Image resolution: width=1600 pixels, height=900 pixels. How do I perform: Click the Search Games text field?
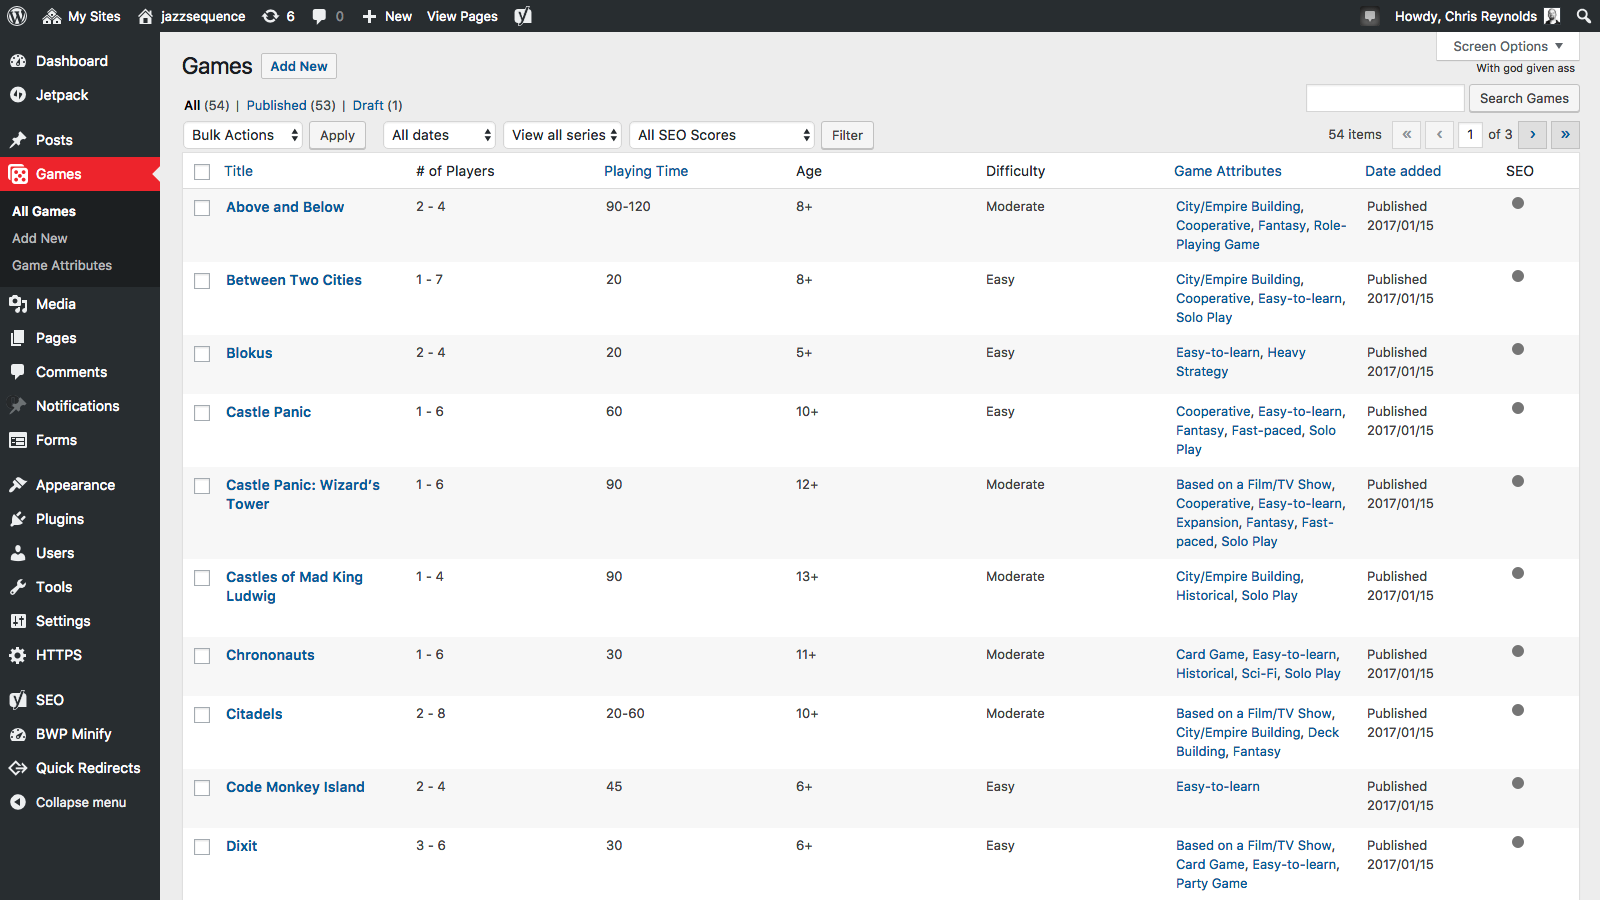pos(1384,98)
